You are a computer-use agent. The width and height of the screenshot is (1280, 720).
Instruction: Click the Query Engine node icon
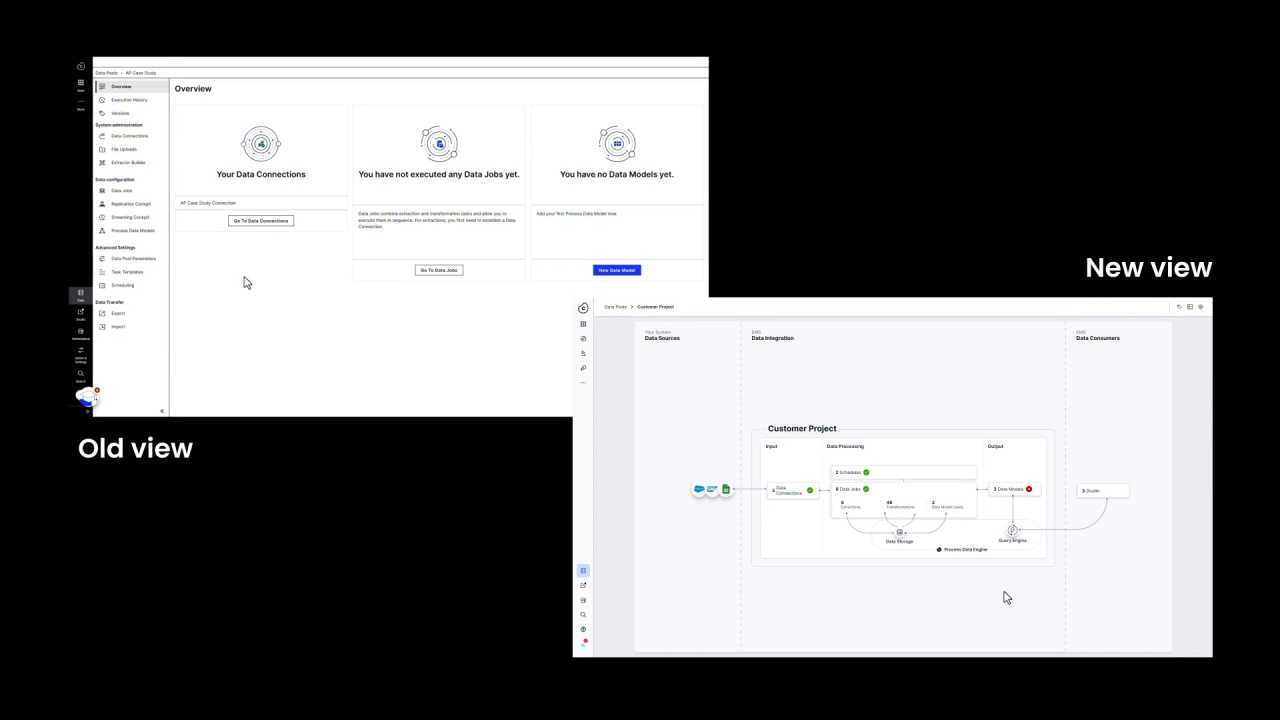click(x=1012, y=531)
